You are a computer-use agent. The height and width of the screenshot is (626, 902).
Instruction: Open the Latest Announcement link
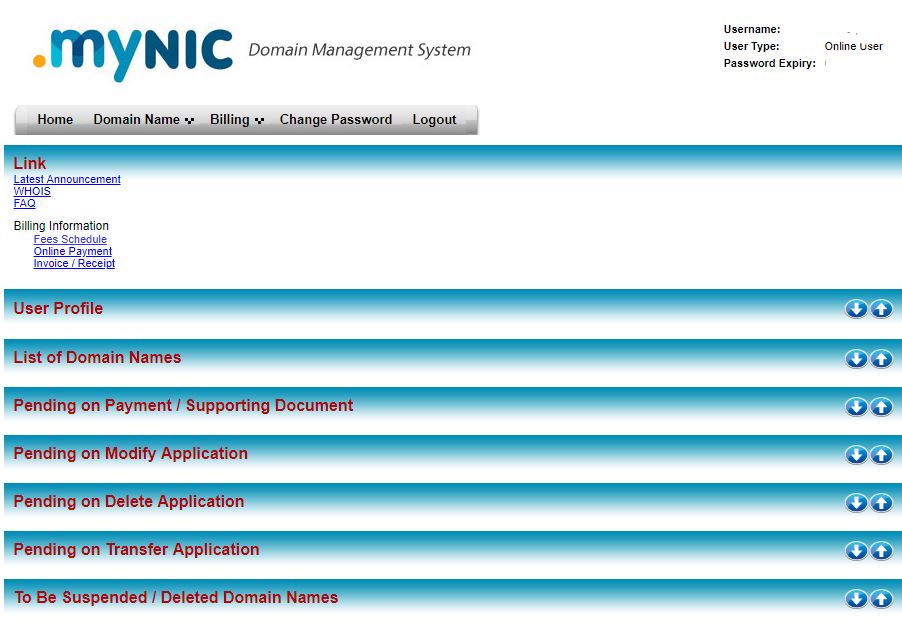(67, 180)
